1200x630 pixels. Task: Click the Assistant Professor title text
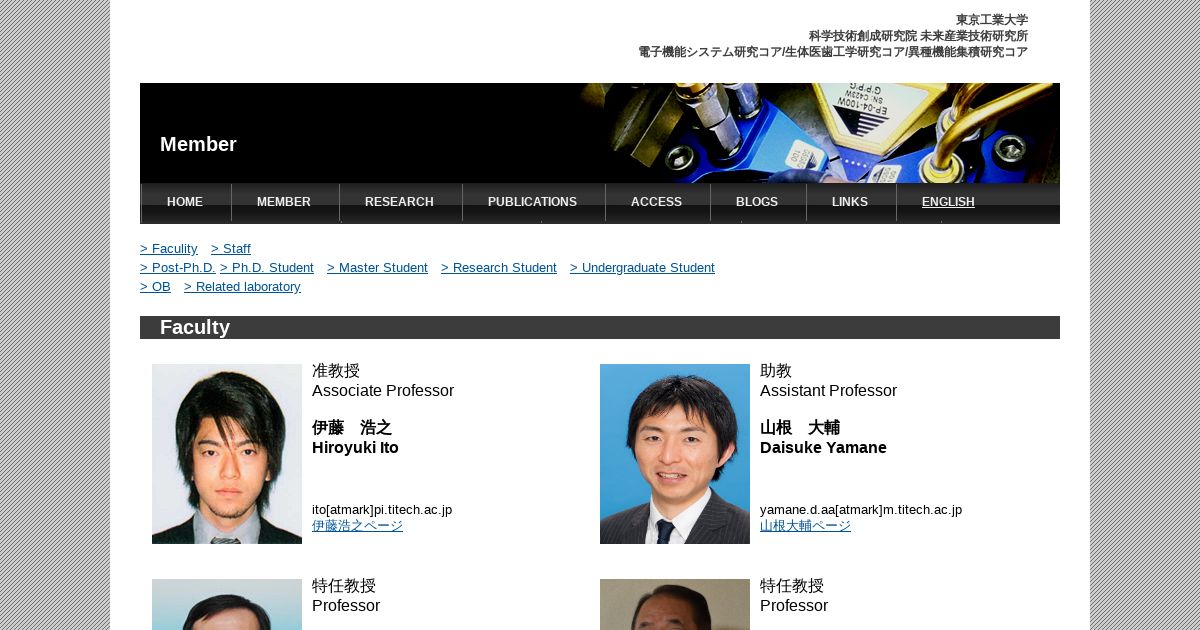(x=828, y=391)
